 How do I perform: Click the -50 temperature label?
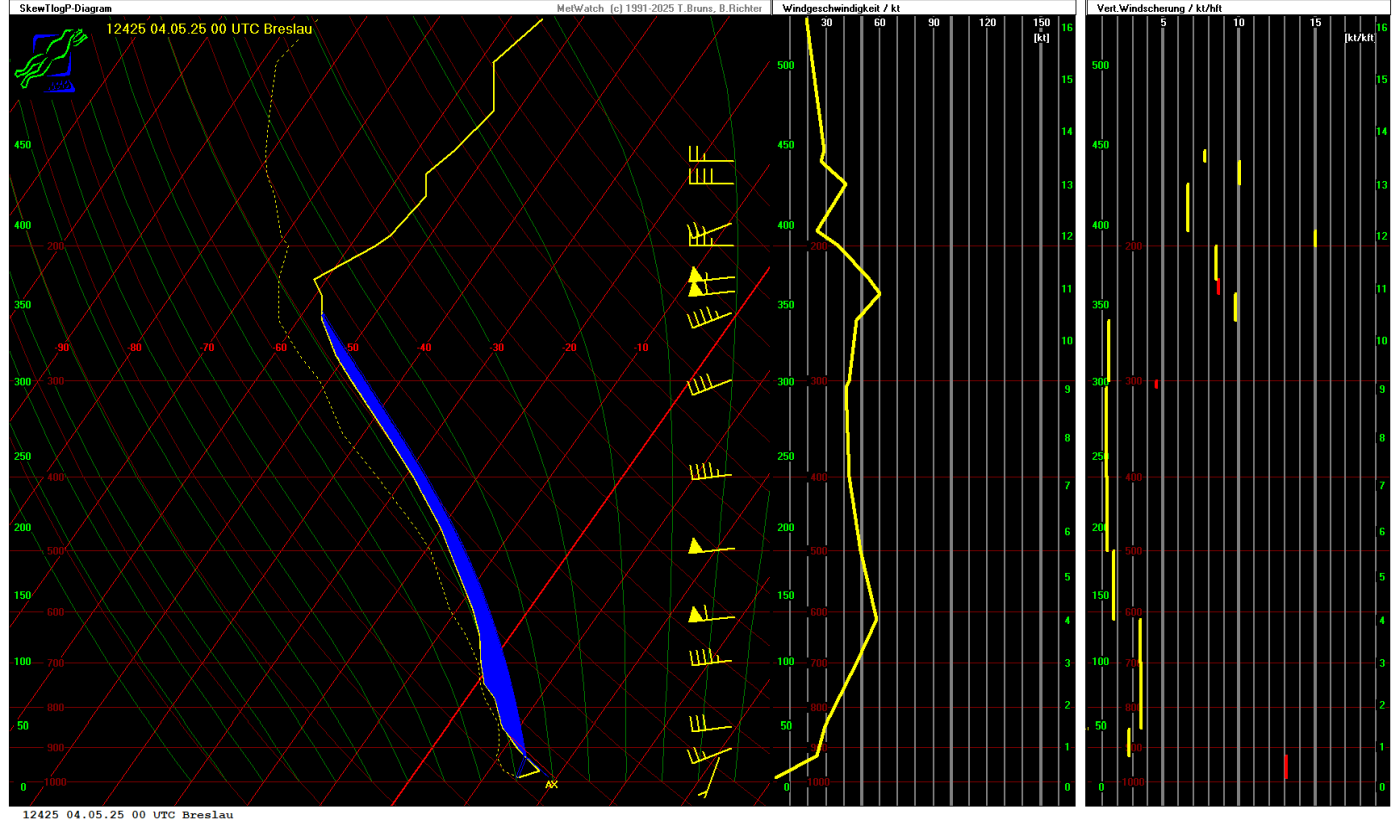click(352, 348)
